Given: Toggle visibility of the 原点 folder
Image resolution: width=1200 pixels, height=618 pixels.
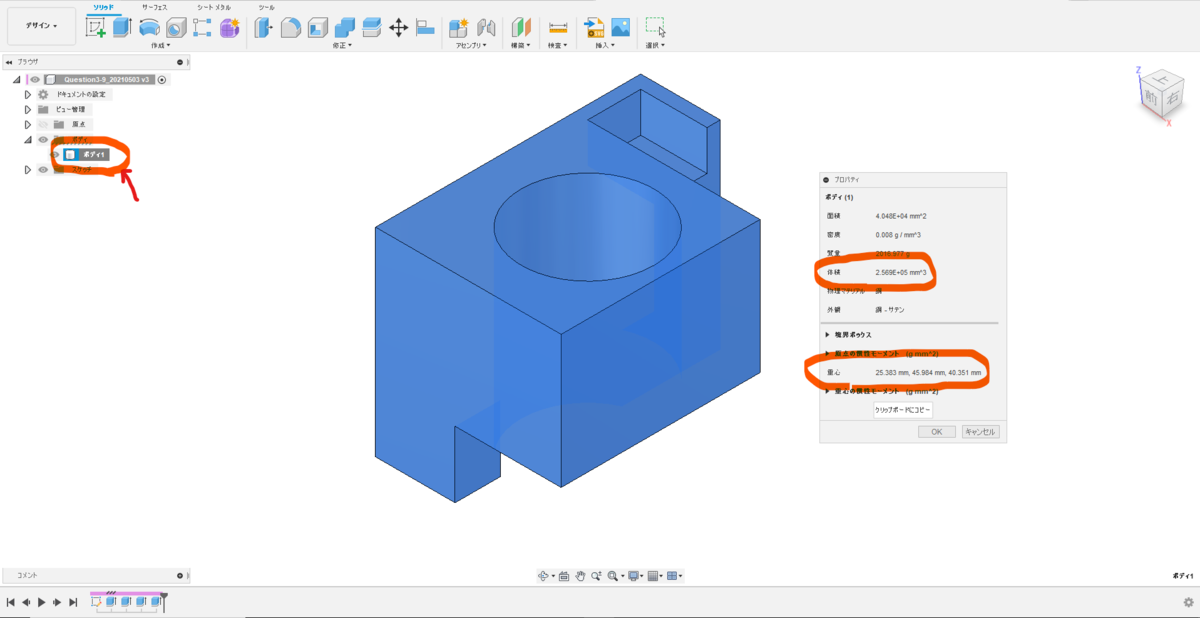Looking at the screenshot, I should 43,124.
